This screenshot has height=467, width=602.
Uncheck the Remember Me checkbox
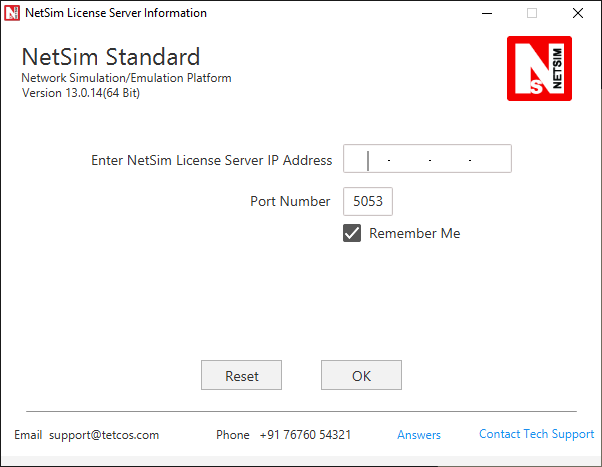(352, 233)
